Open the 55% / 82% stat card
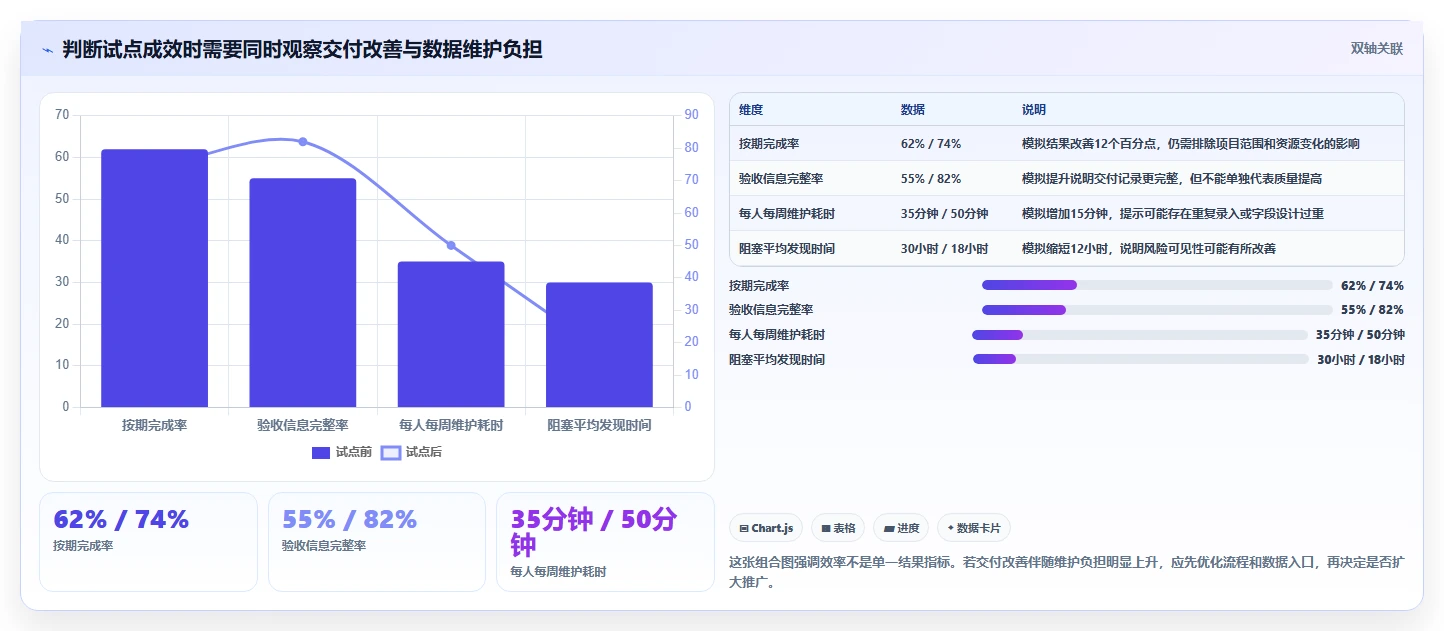Viewport: 1444px width, 631px height. pos(377,542)
